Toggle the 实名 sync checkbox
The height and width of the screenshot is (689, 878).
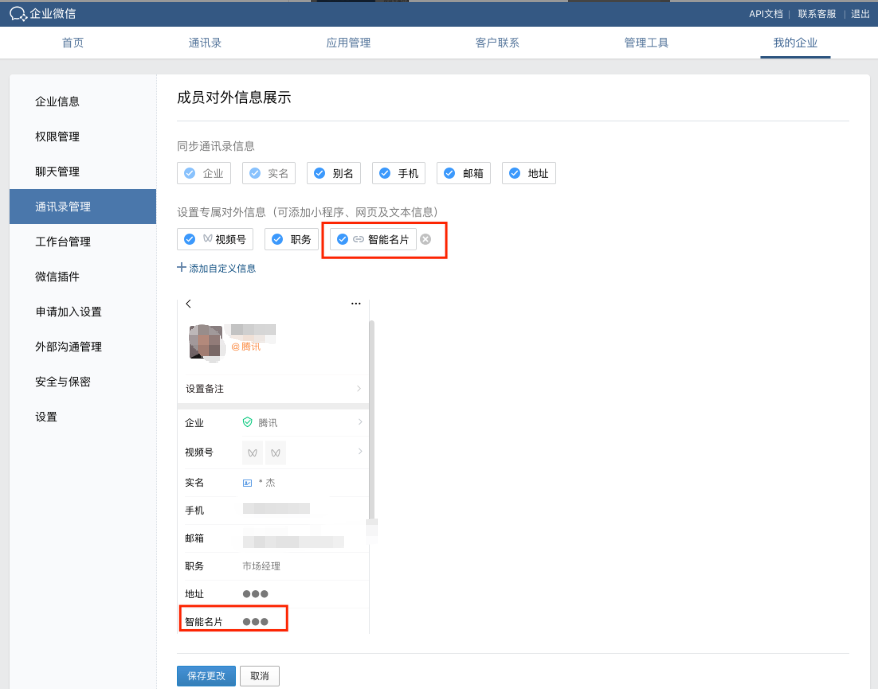(255, 173)
